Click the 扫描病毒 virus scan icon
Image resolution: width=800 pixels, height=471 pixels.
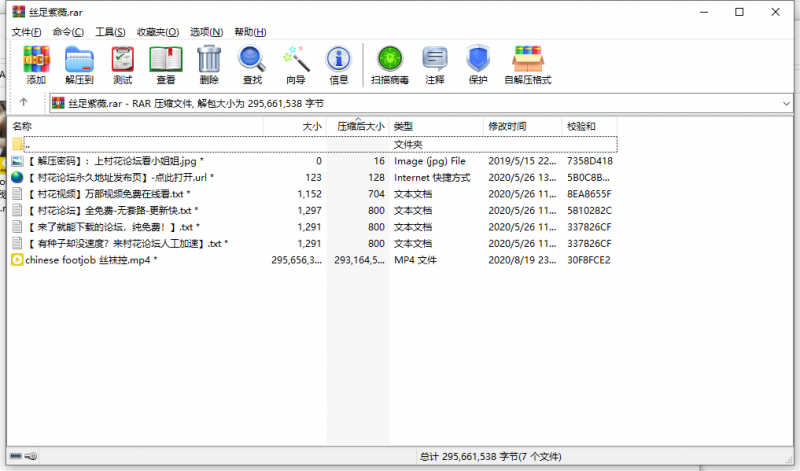(x=389, y=64)
